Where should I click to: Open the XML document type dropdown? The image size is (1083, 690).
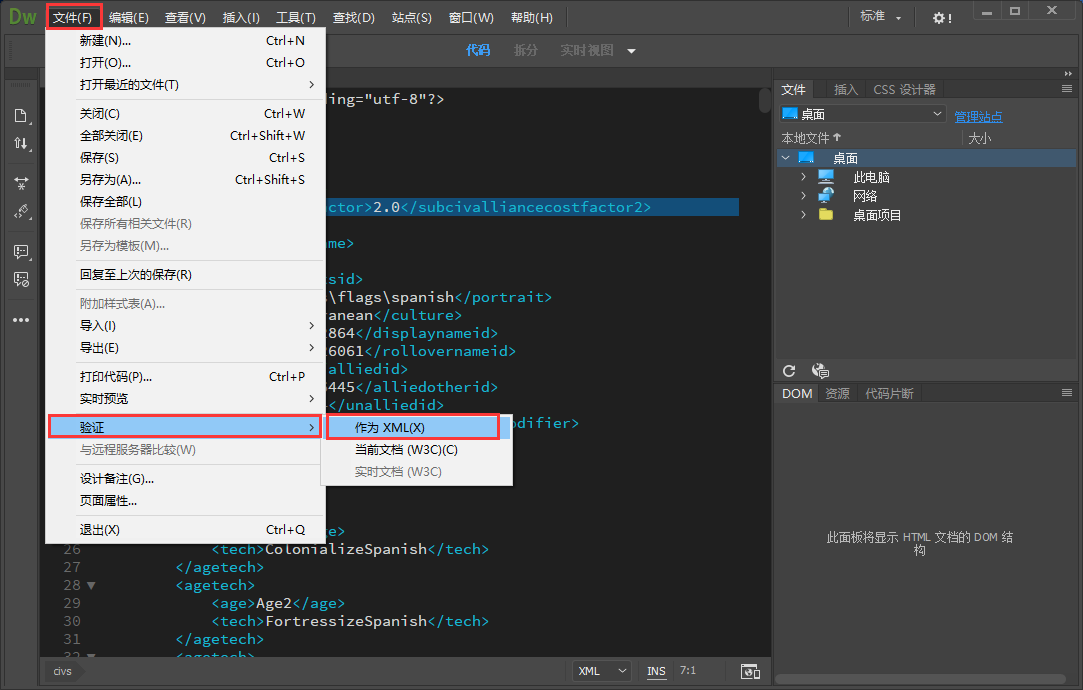602,671
